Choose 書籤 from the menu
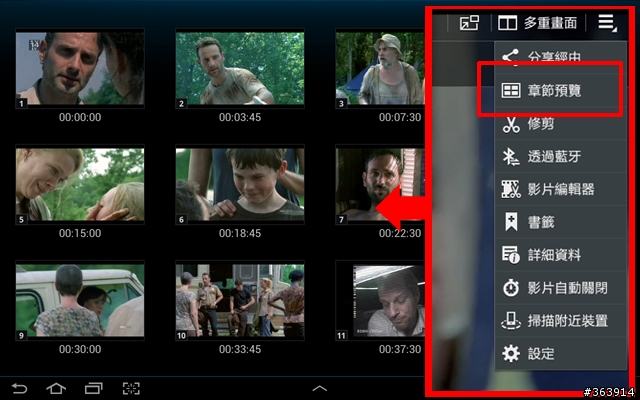 [560, 222]
